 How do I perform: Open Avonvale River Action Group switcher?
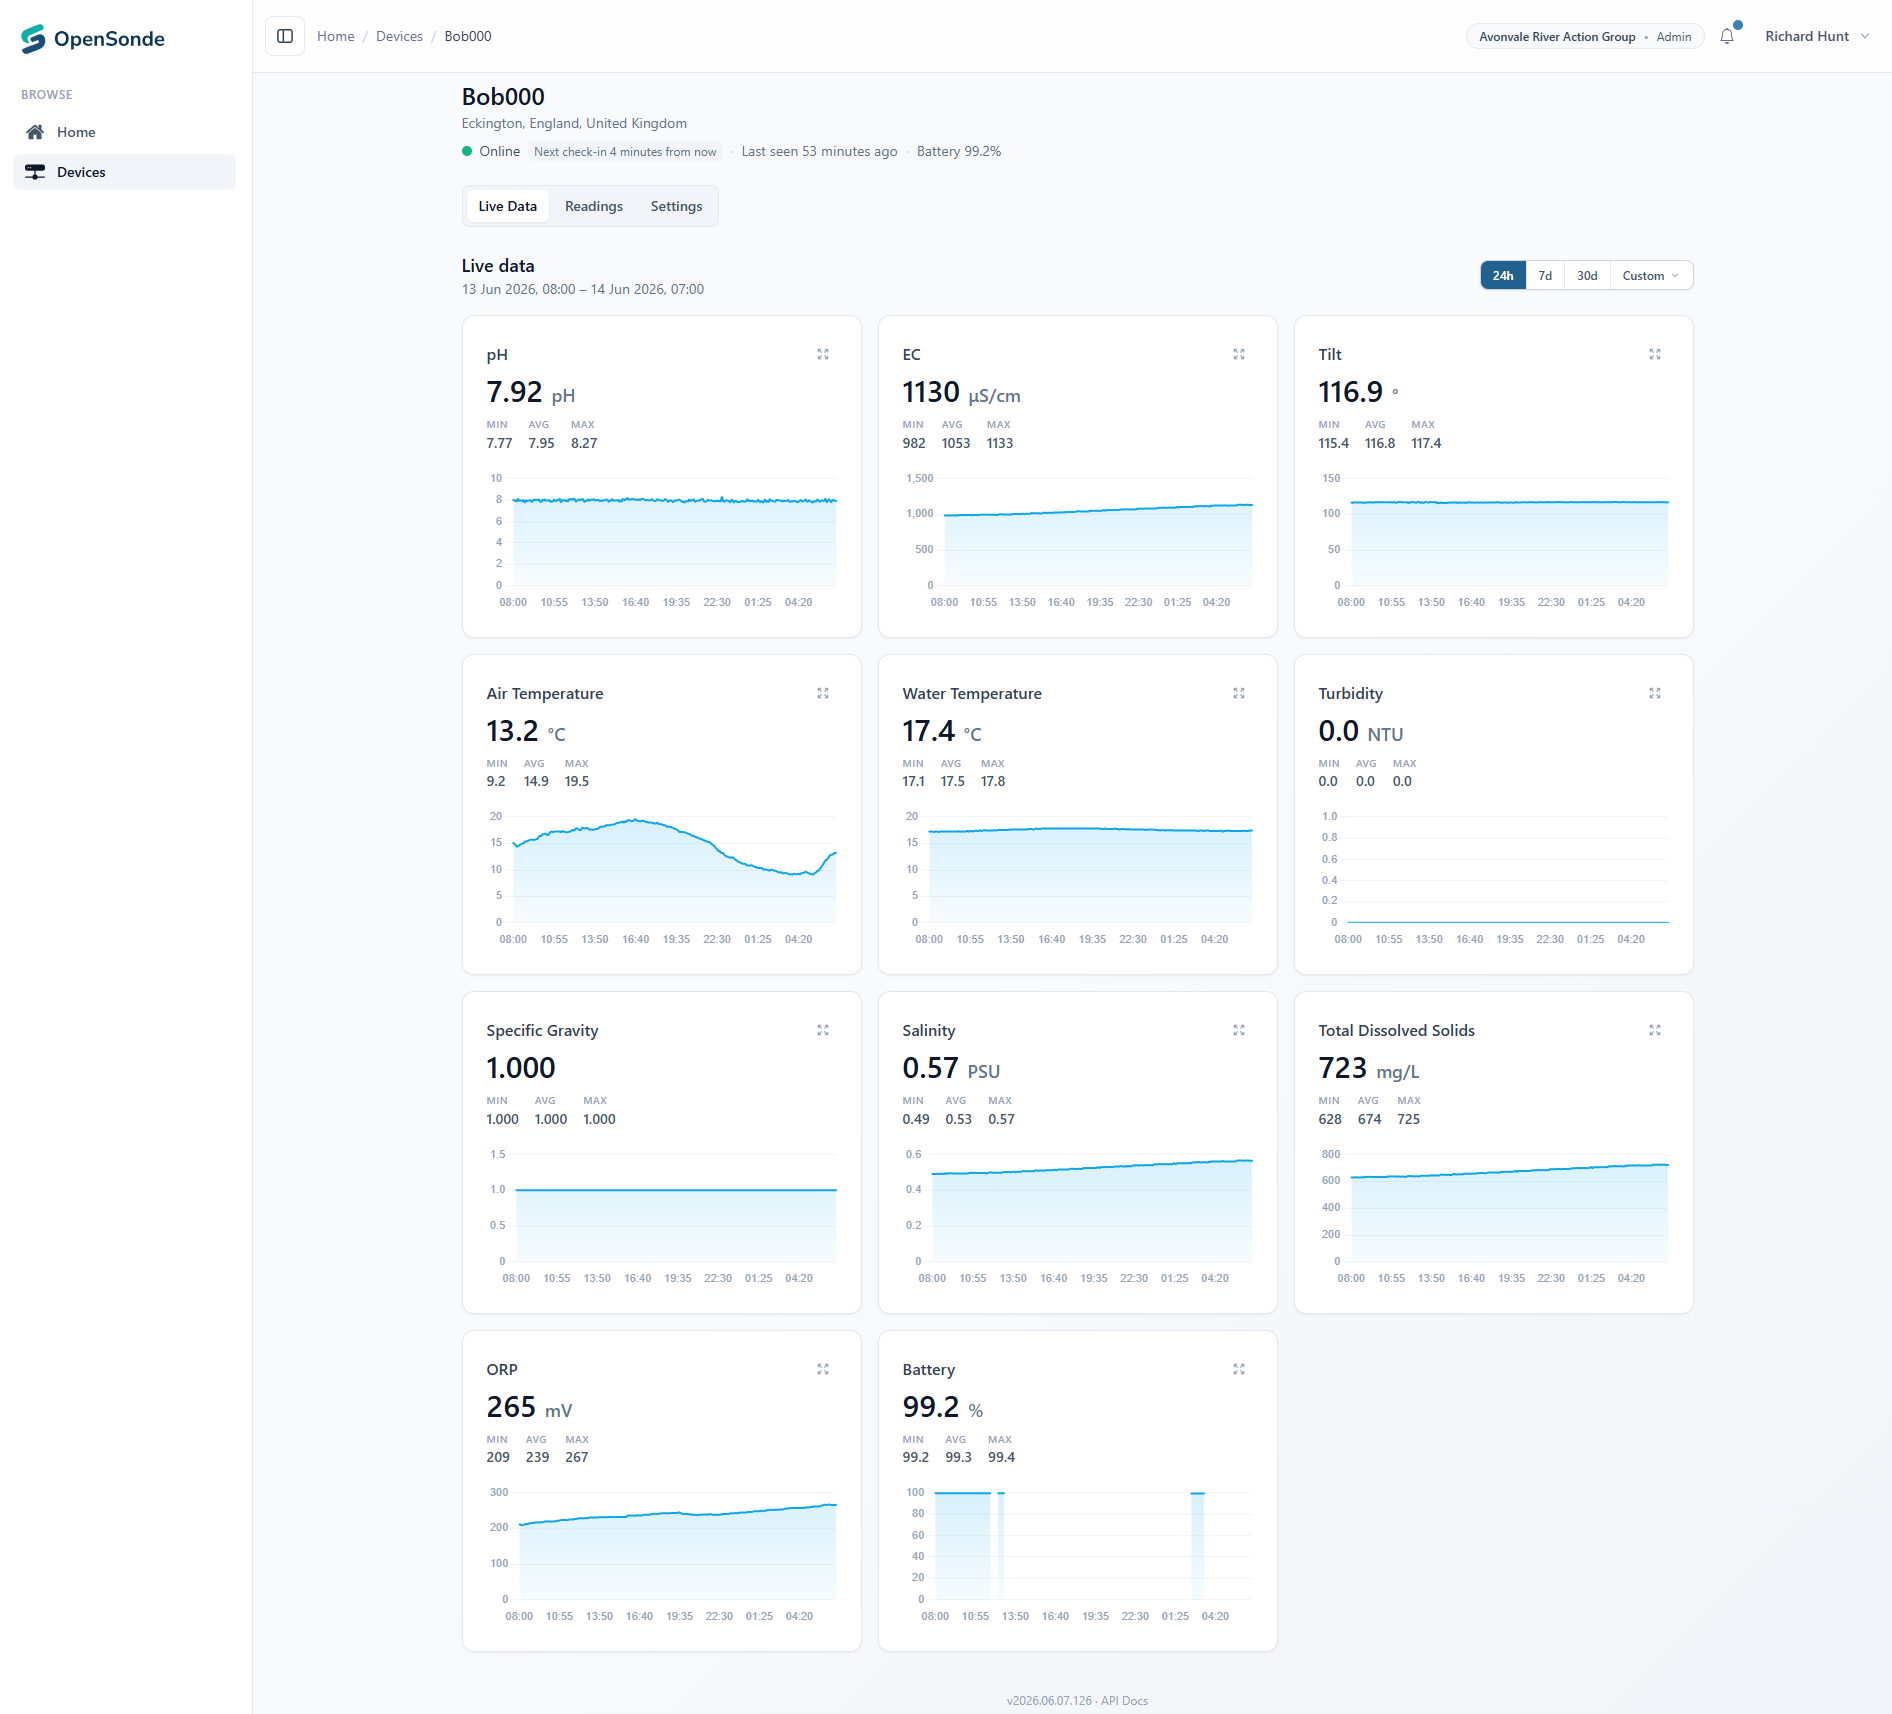(x=1585, y=37)
